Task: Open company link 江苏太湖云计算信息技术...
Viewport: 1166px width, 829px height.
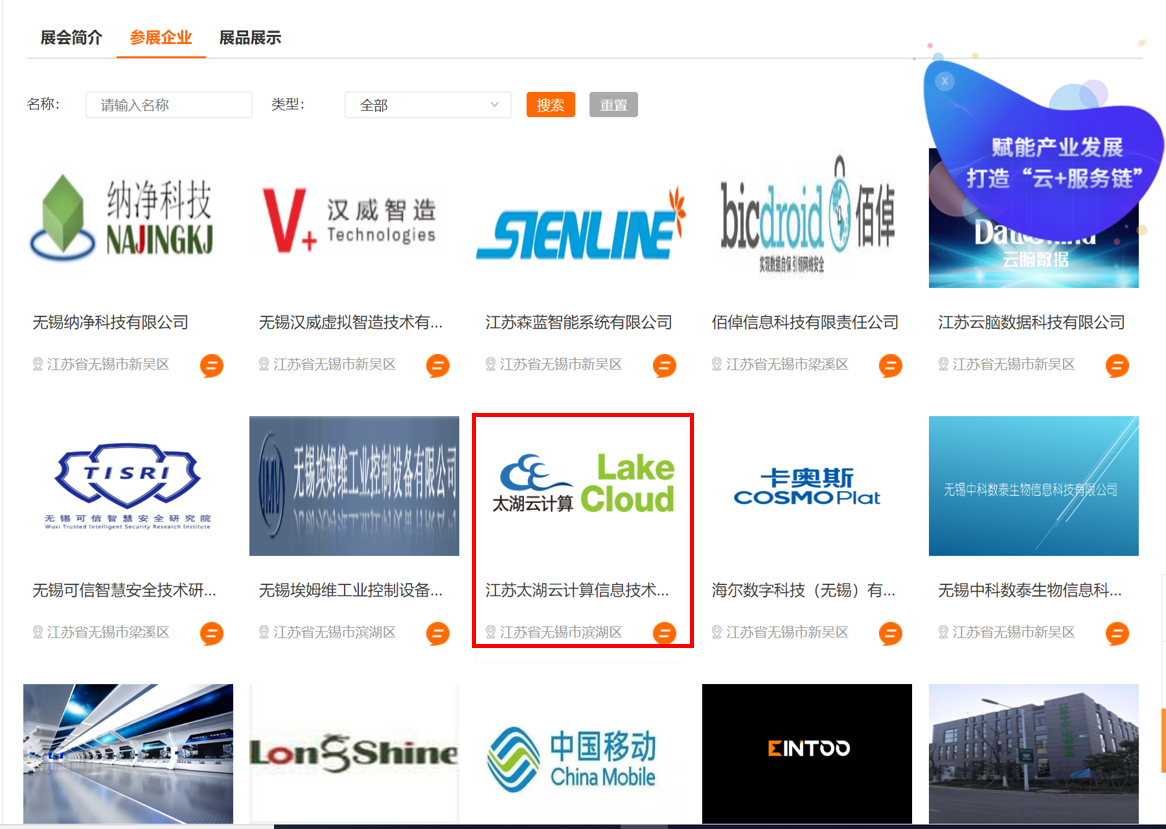Action: (577, 590)
